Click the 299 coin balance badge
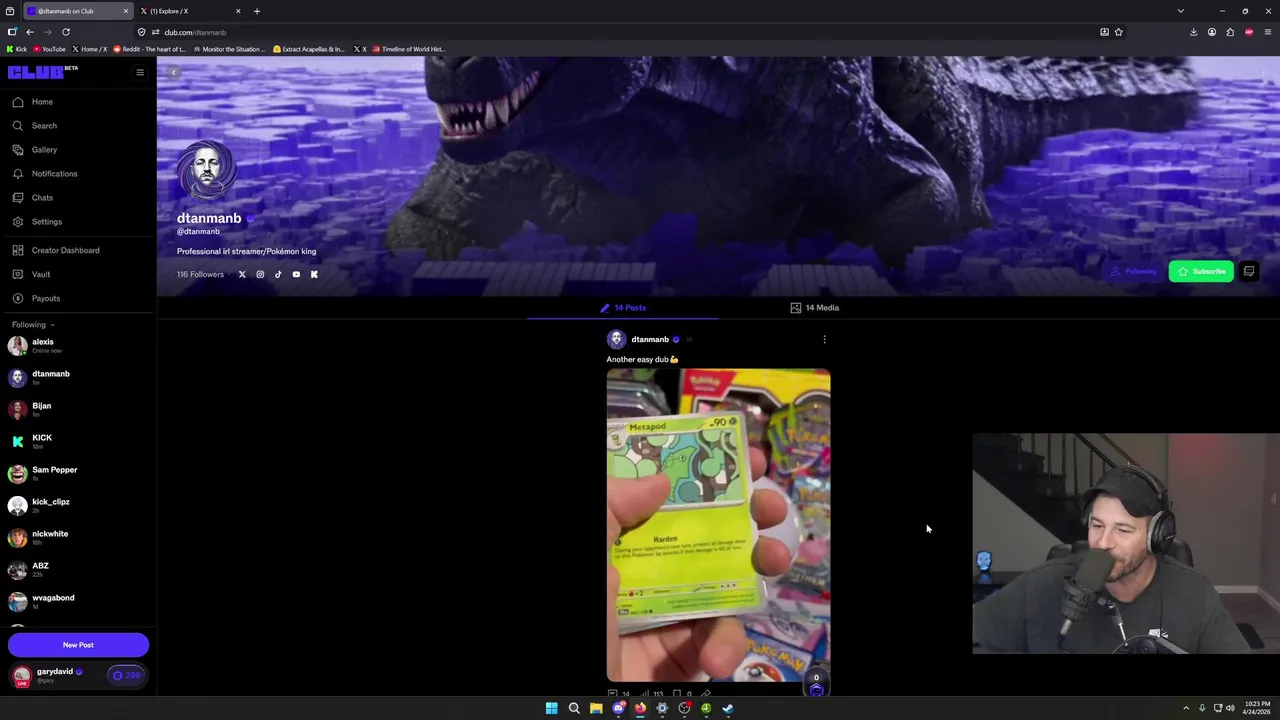 [x=127, y=675]
